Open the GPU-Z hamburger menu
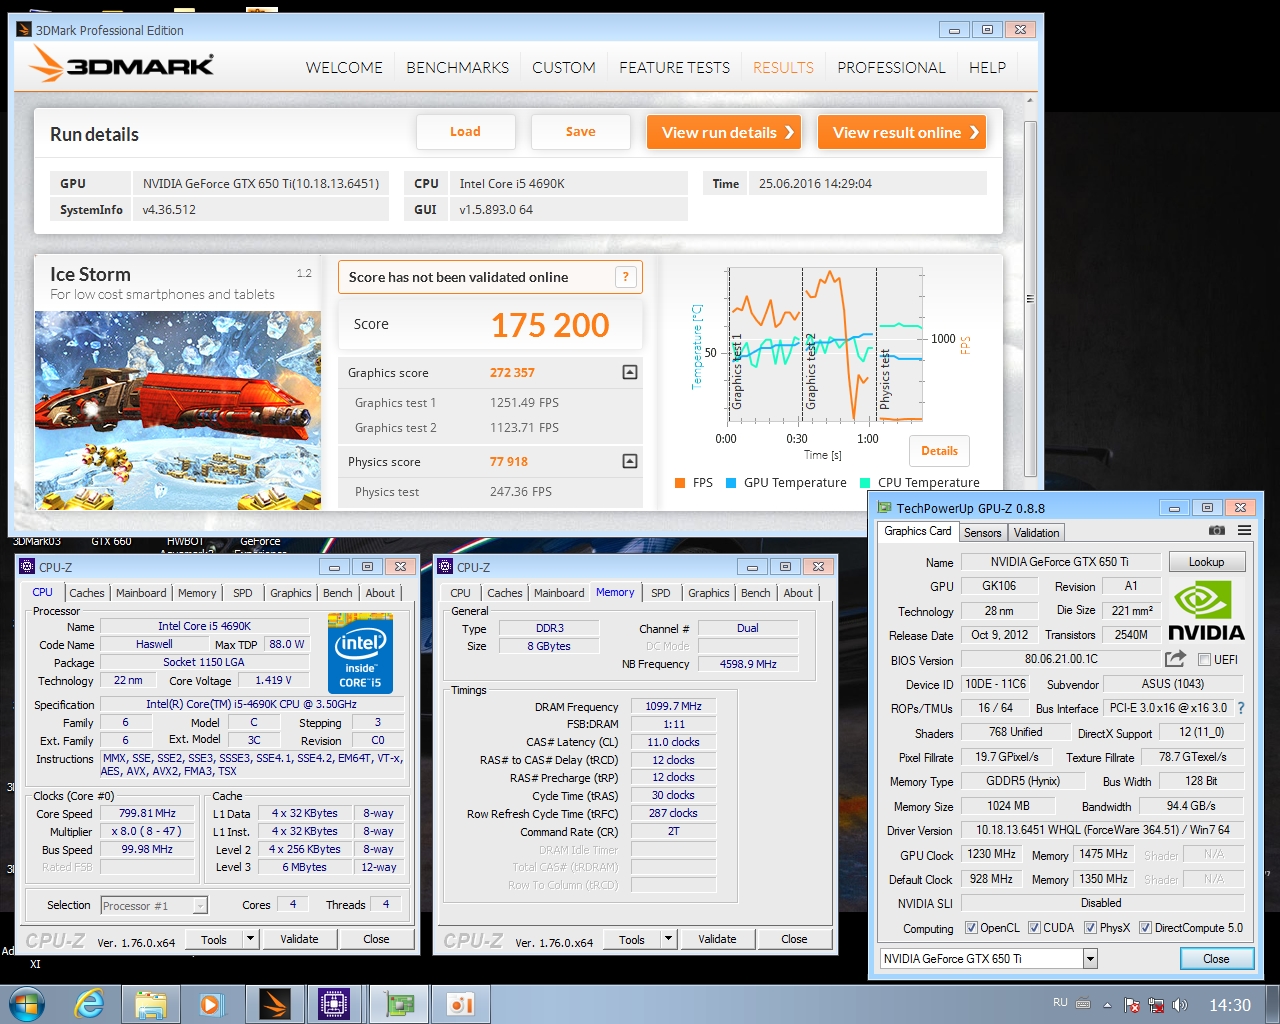The width and height of the screenshot is (1280, 1024). [x=1244, y=531]
